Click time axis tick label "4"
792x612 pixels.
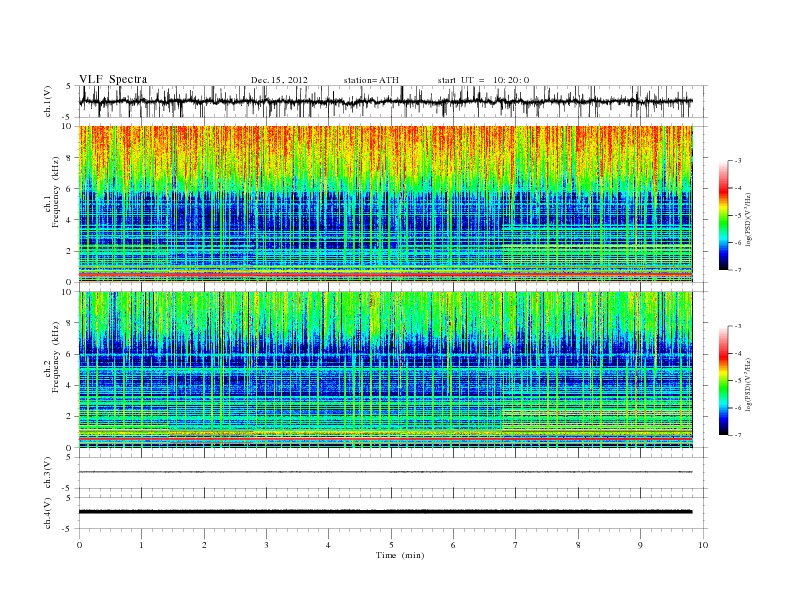(328, 545)
